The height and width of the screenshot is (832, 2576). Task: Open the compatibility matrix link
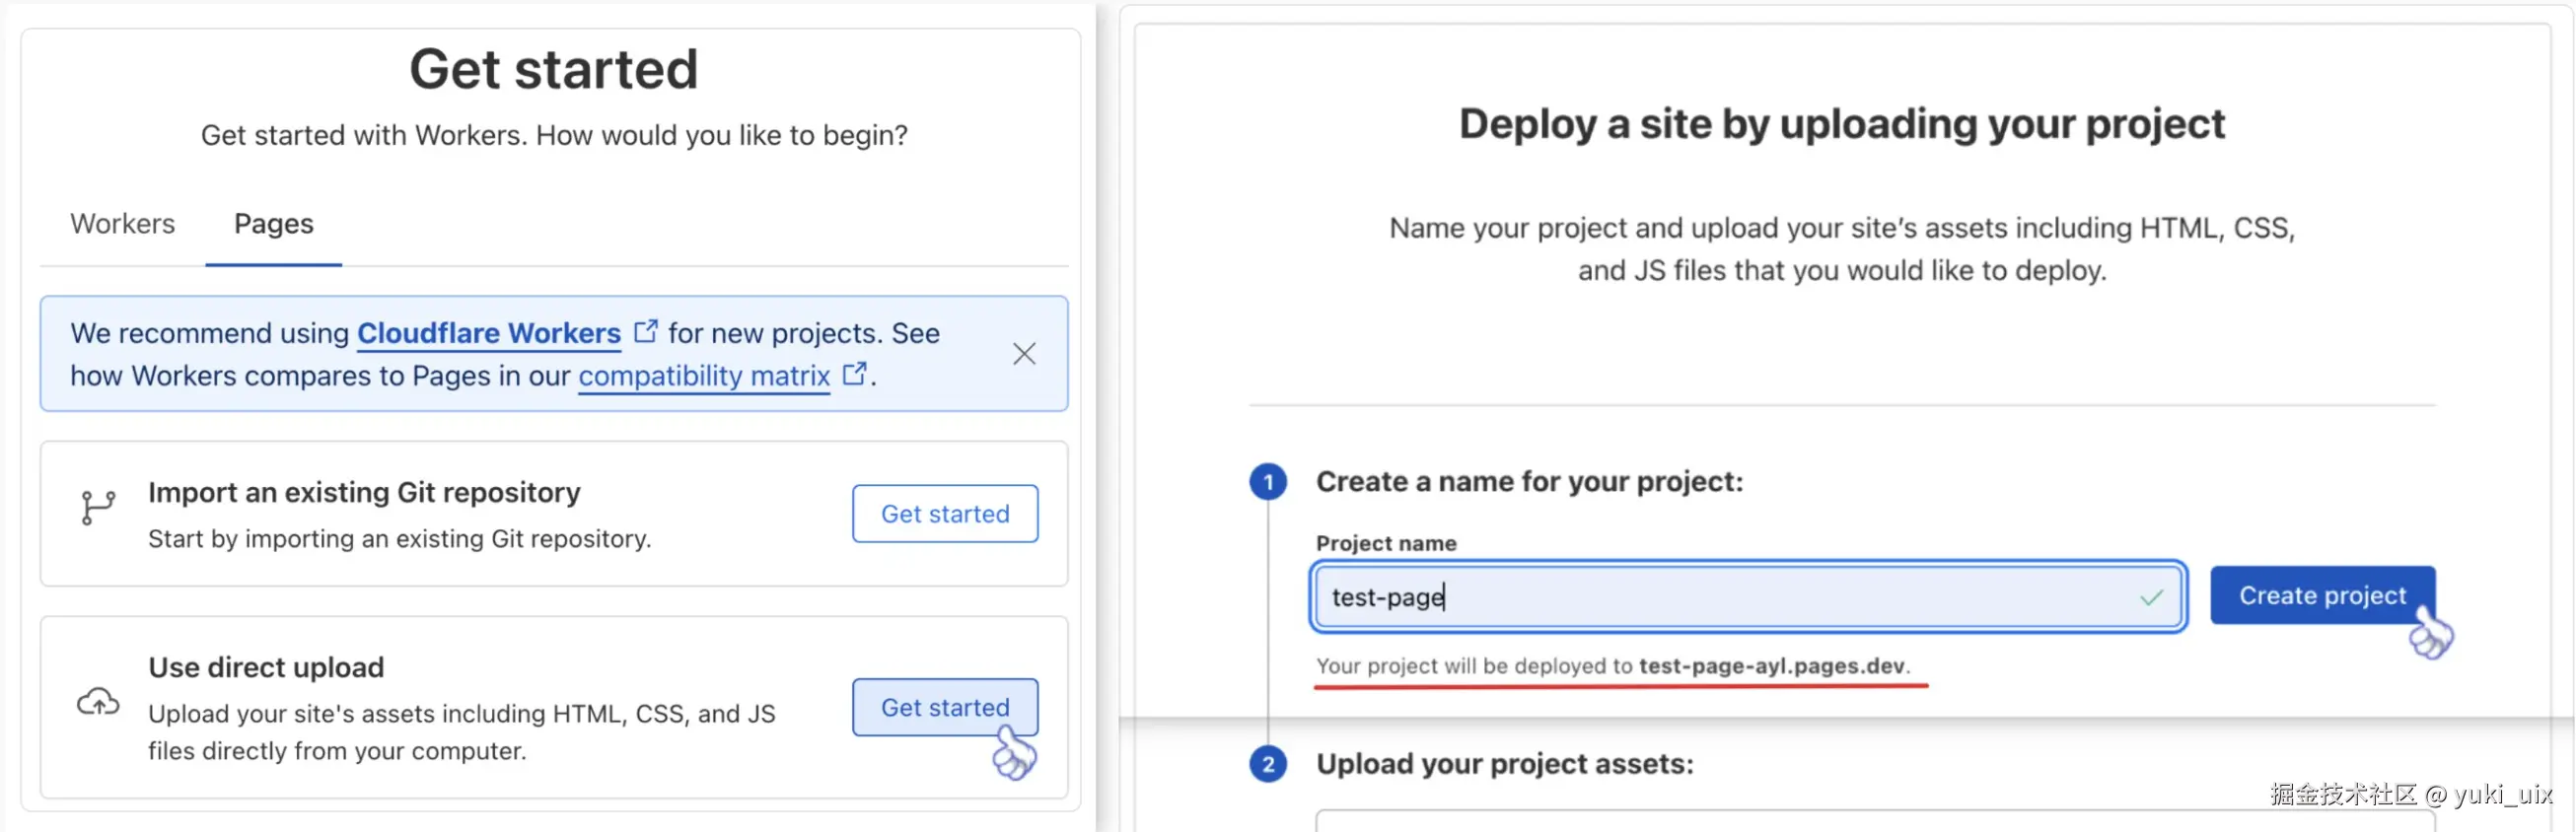(x=704, y=376)
